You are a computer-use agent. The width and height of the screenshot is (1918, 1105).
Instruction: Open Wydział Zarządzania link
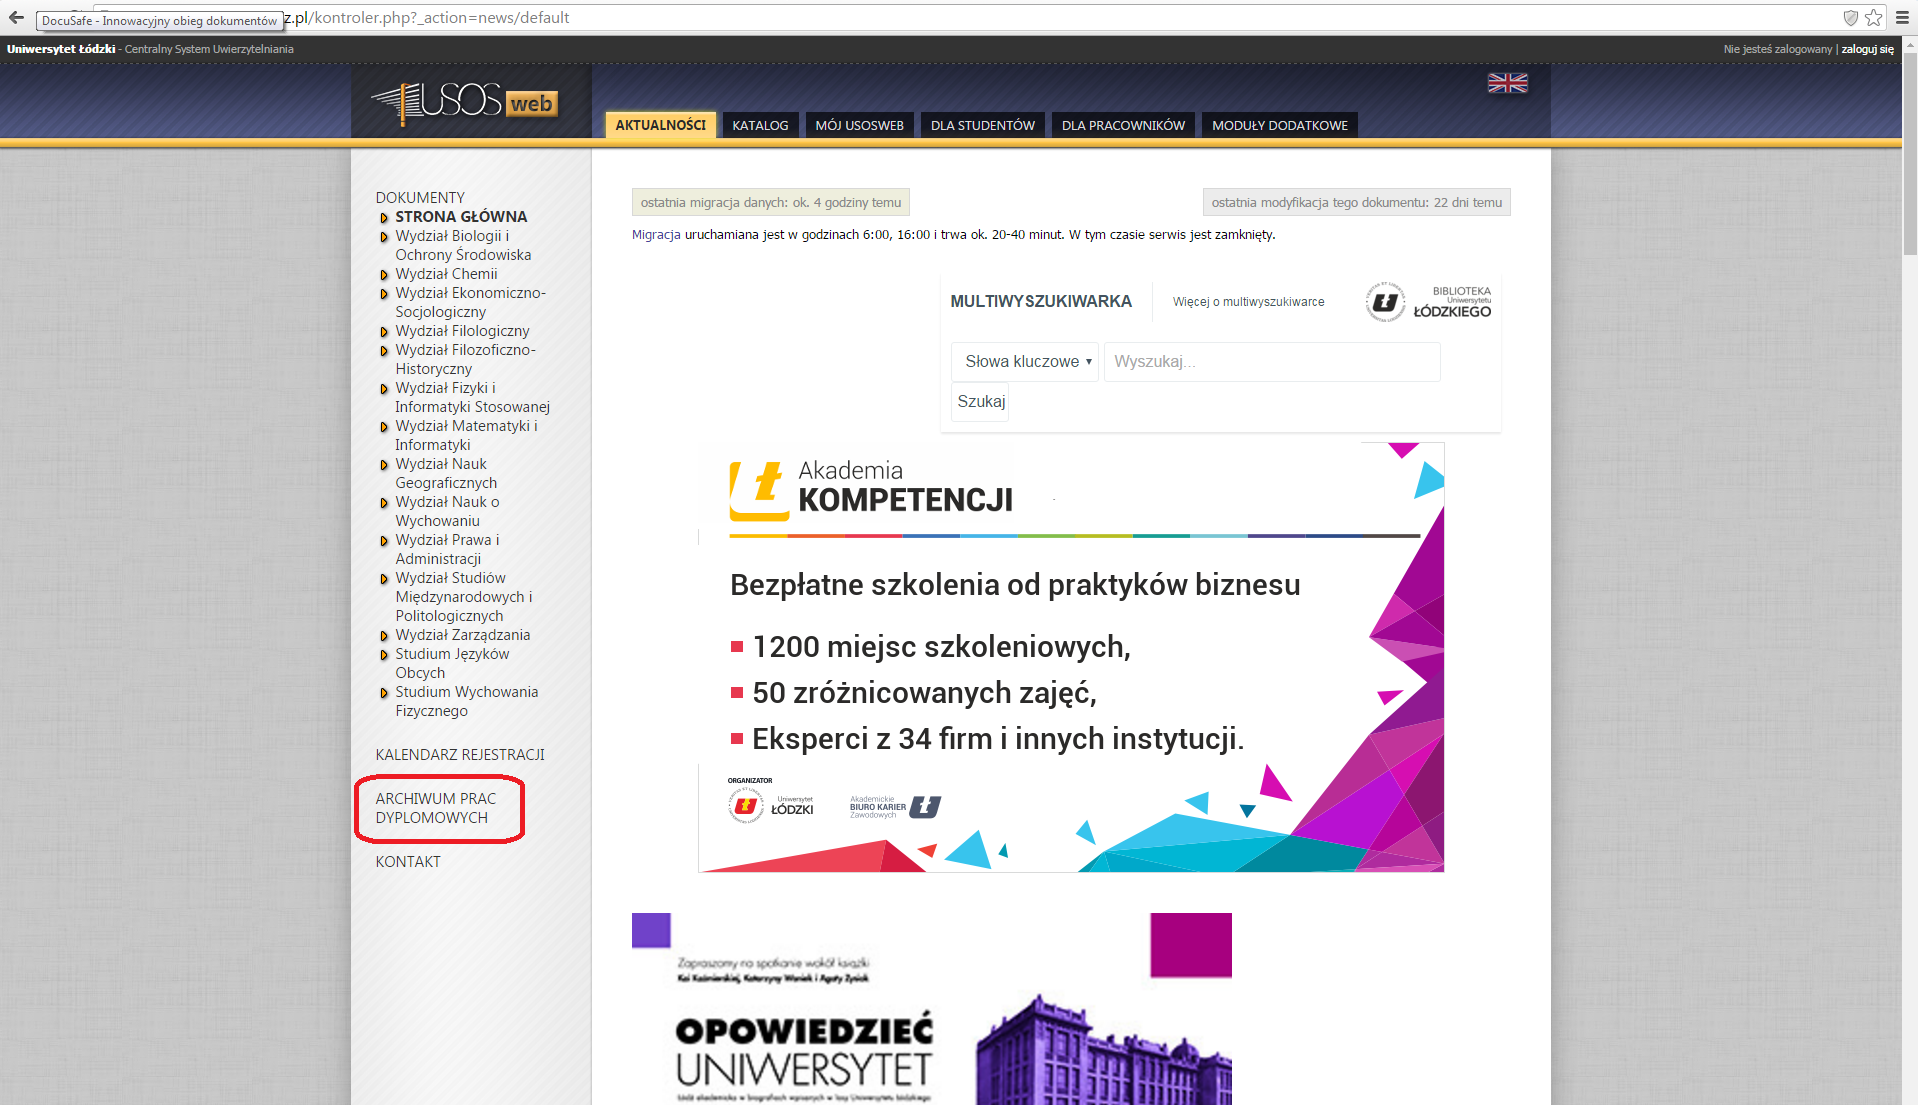coord(463,635)
